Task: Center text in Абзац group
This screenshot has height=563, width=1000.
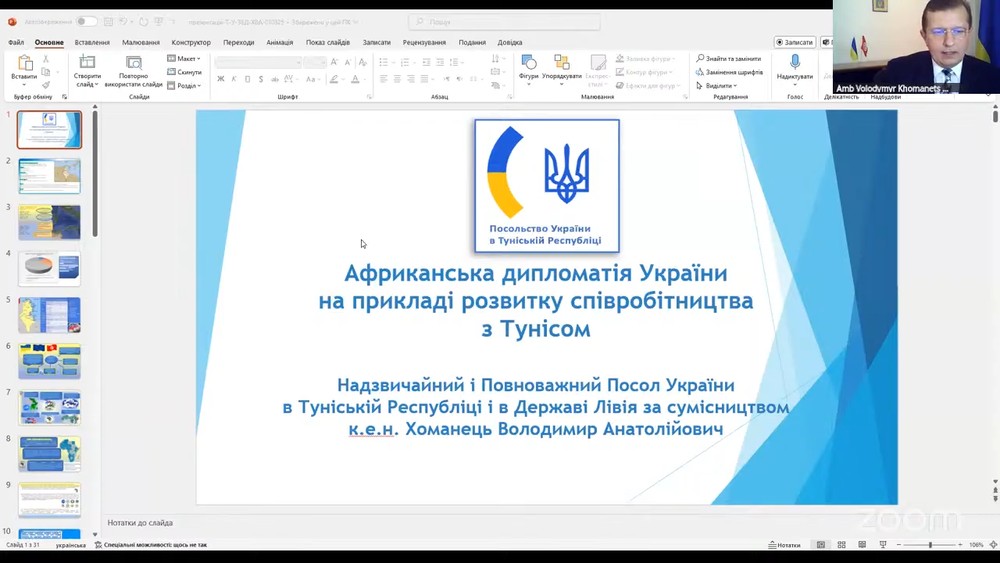Action: pos(397,79)
